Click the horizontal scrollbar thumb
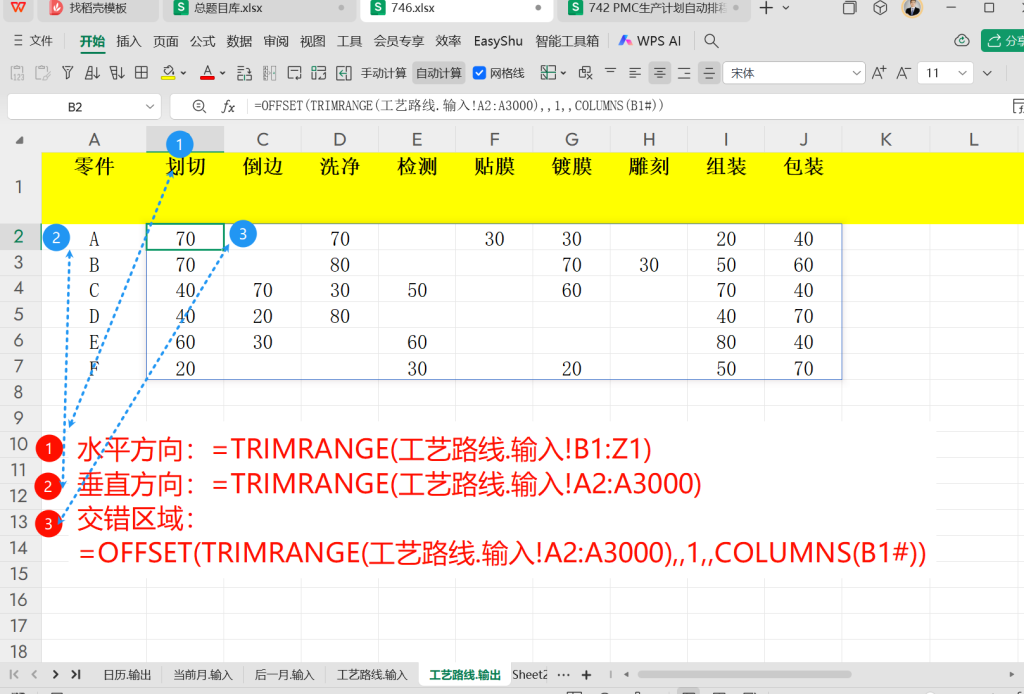 click(x=744, y=674)
